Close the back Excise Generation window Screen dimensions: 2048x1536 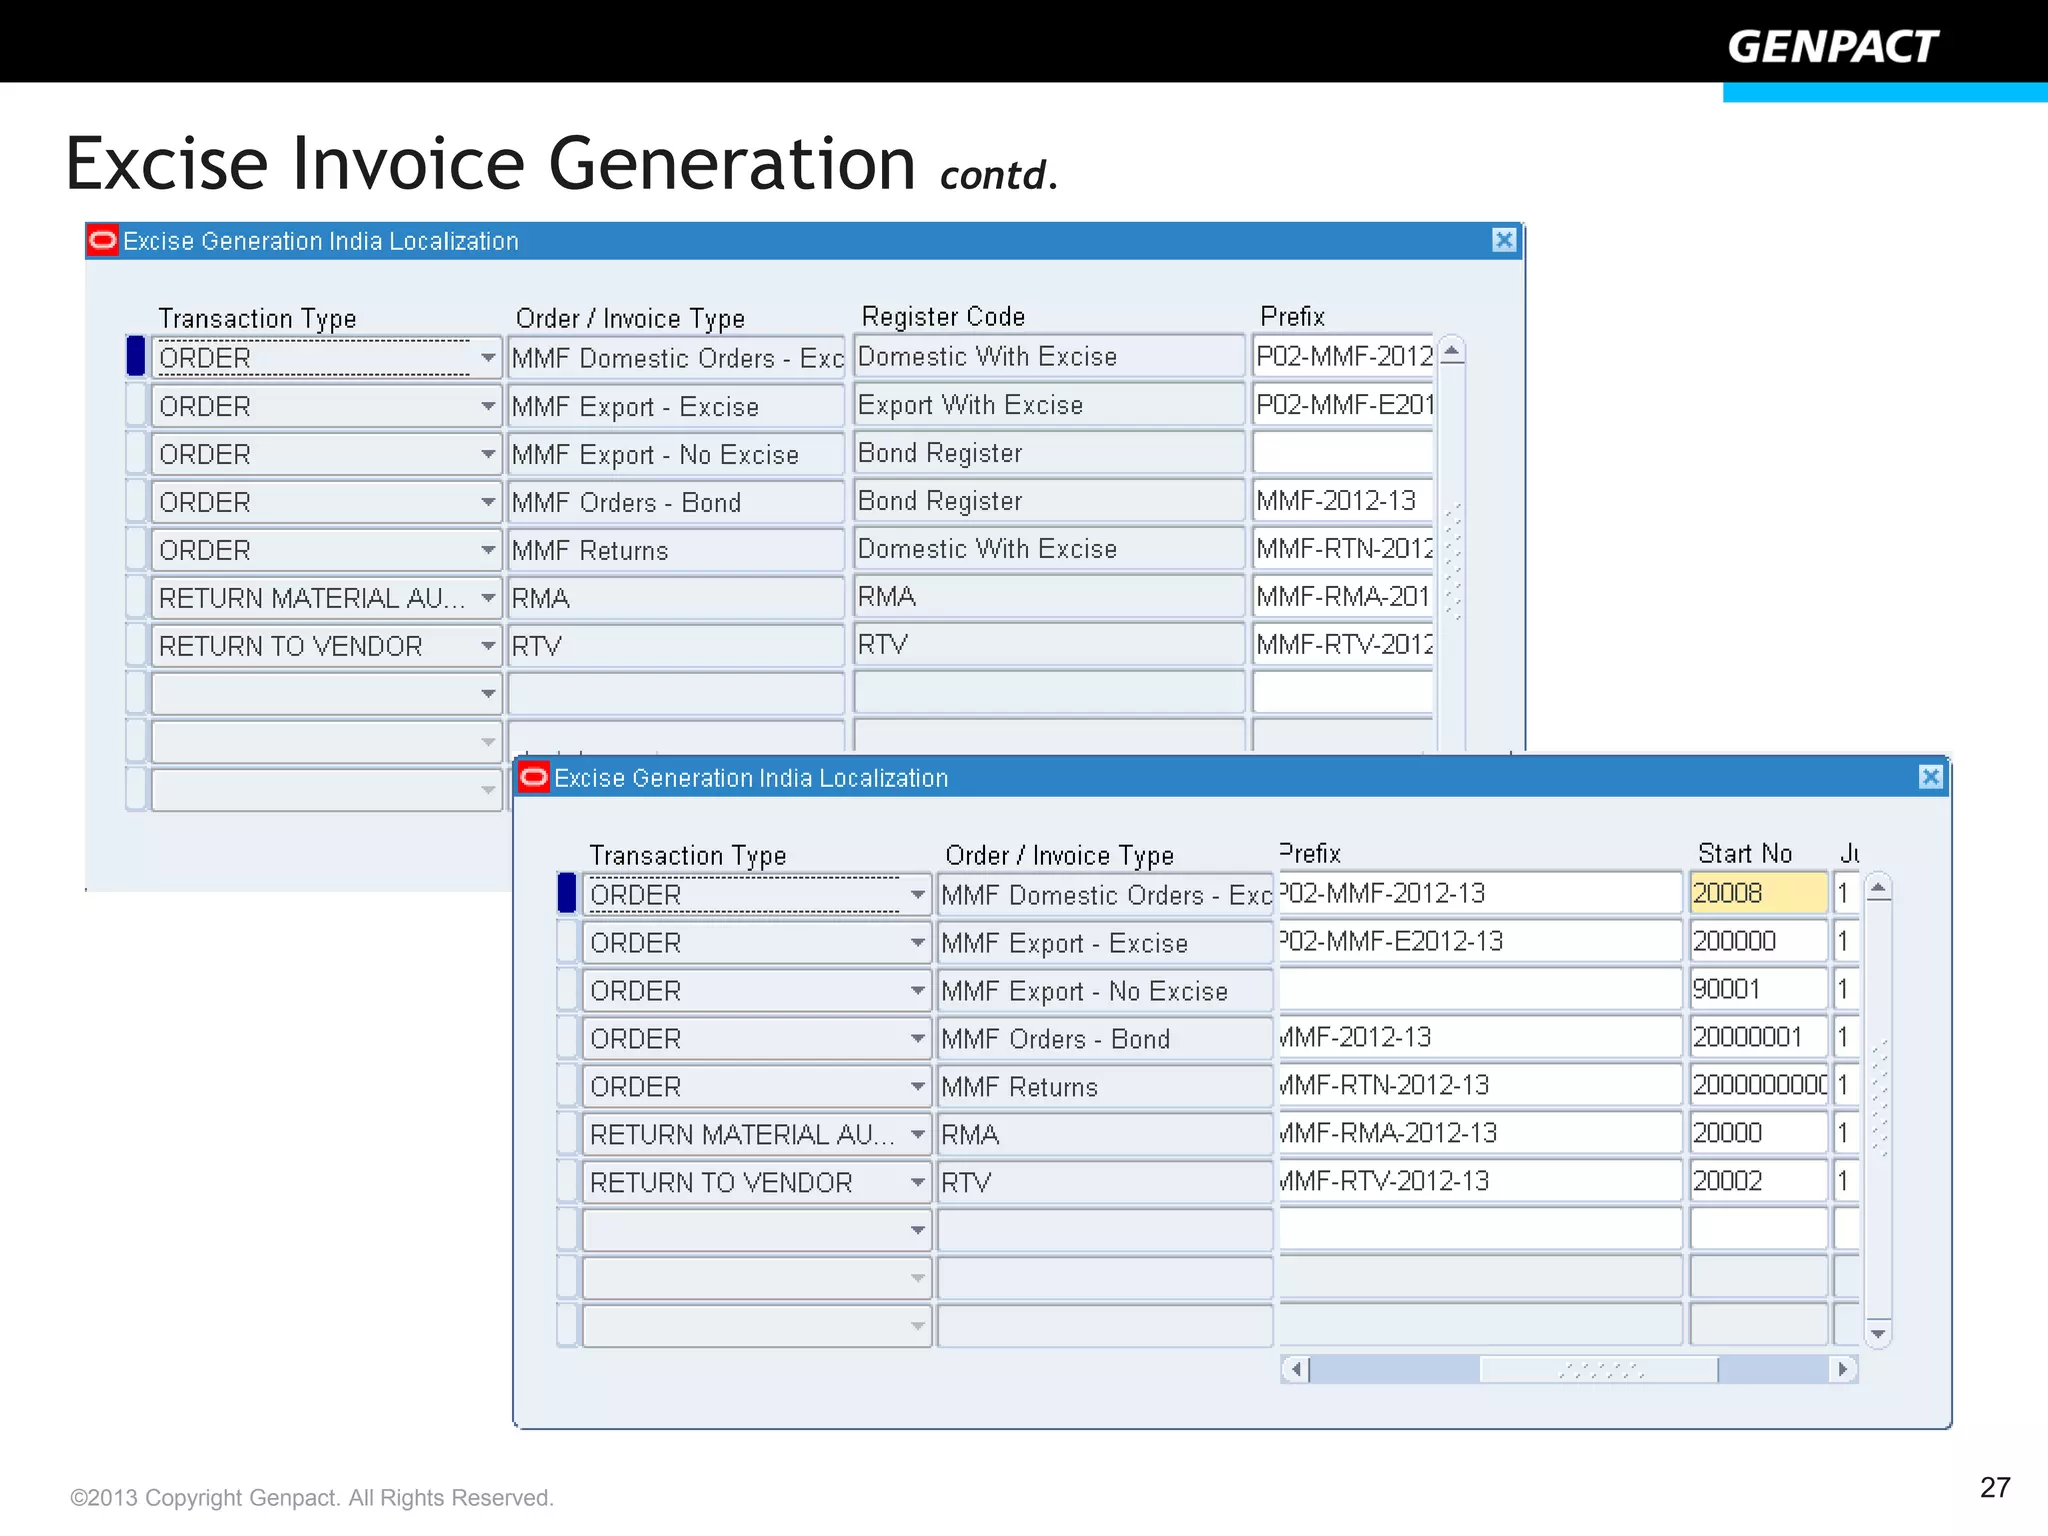[1504, 240]
